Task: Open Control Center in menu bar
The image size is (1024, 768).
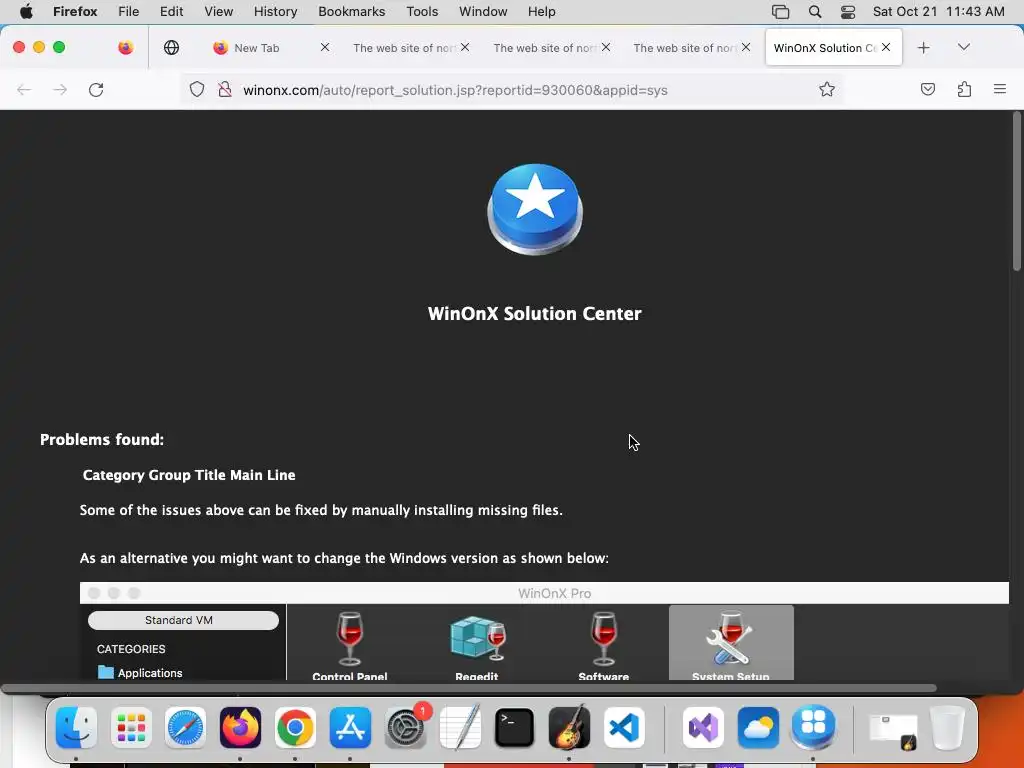Action: (848, 11)
